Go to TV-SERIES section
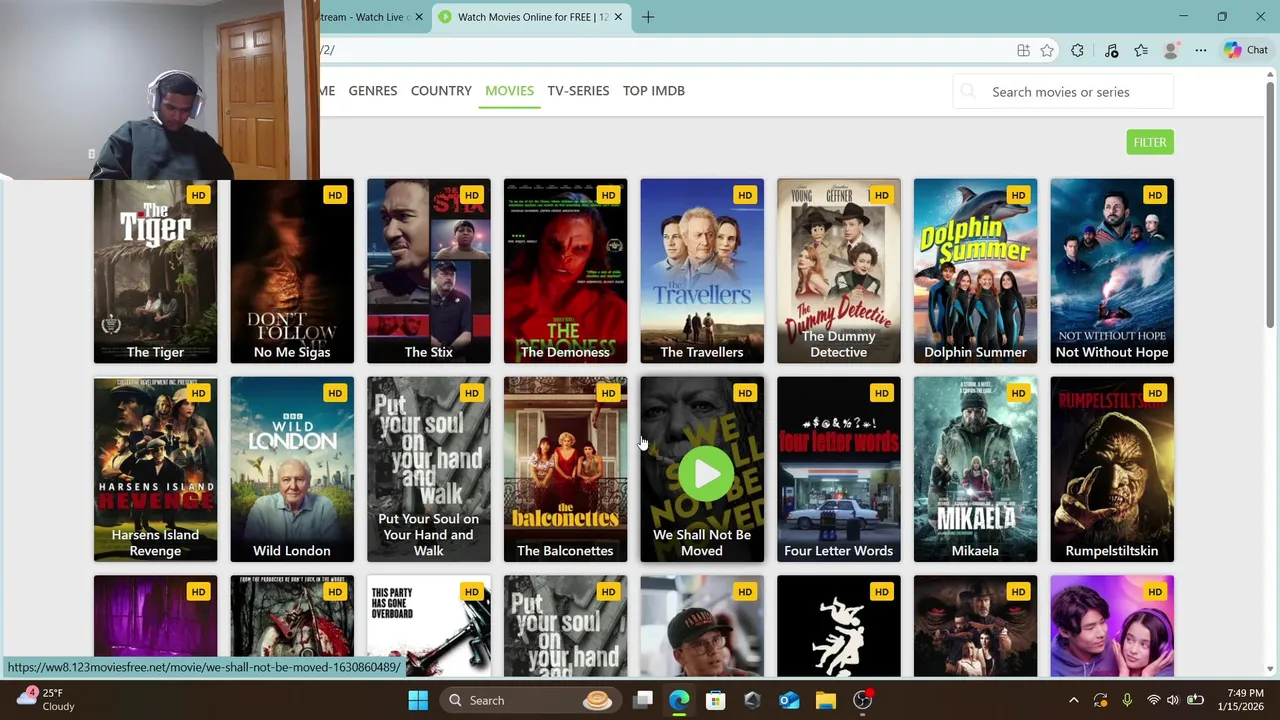The image size is (1280, 720). (578, 90)
